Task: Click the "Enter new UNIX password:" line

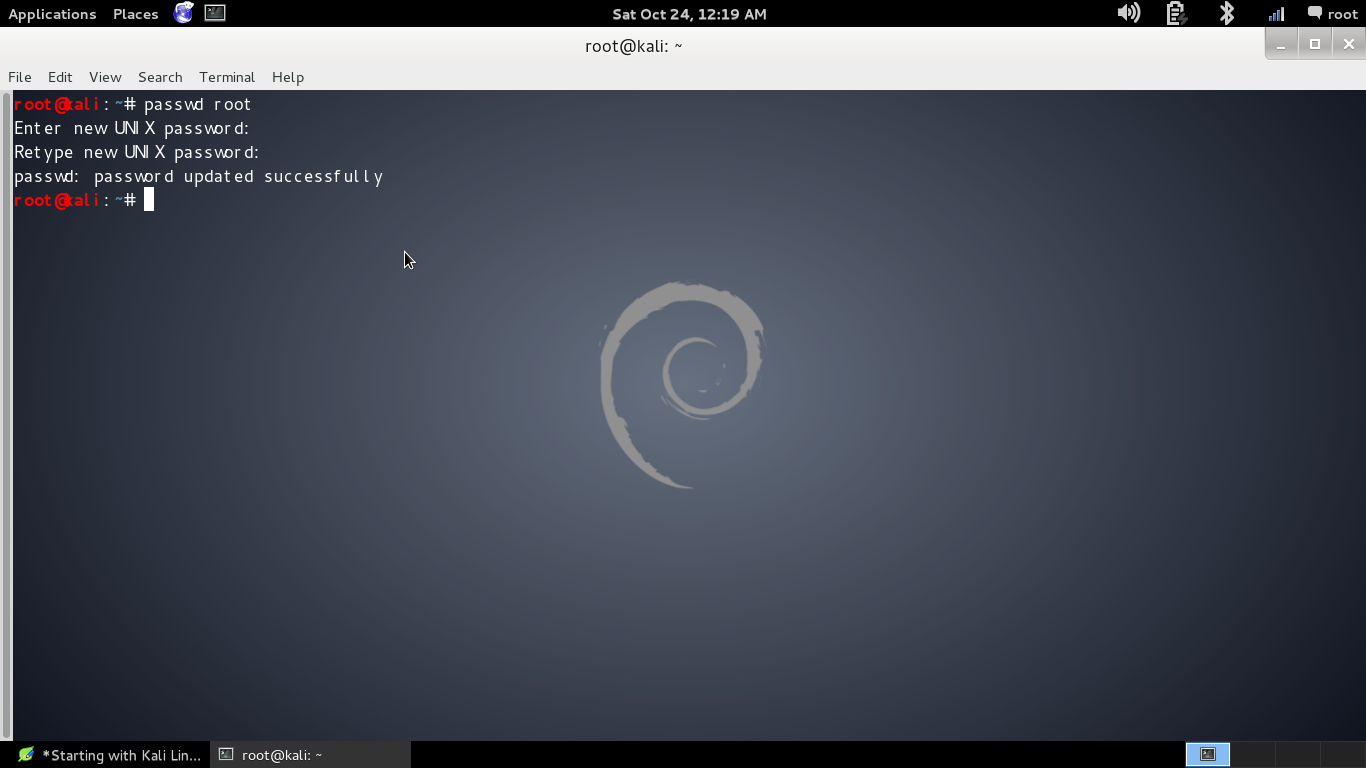Action: [131, 128]
